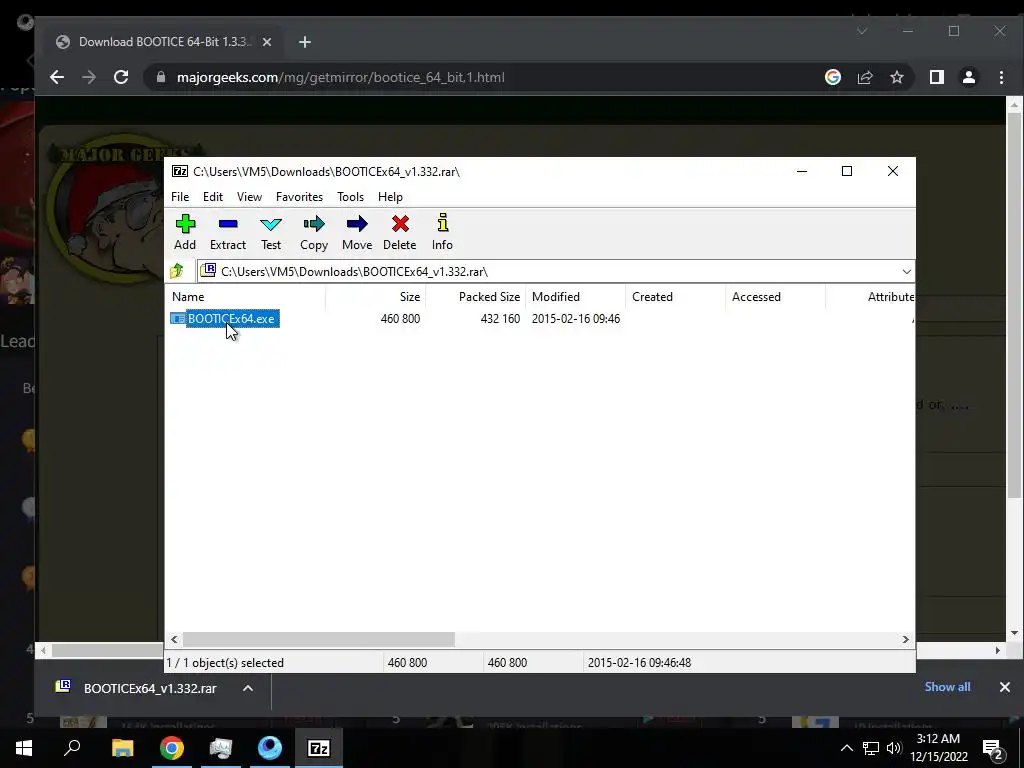Click the red Delete icon
This screenshot has width=1024, height=768.
400,232
